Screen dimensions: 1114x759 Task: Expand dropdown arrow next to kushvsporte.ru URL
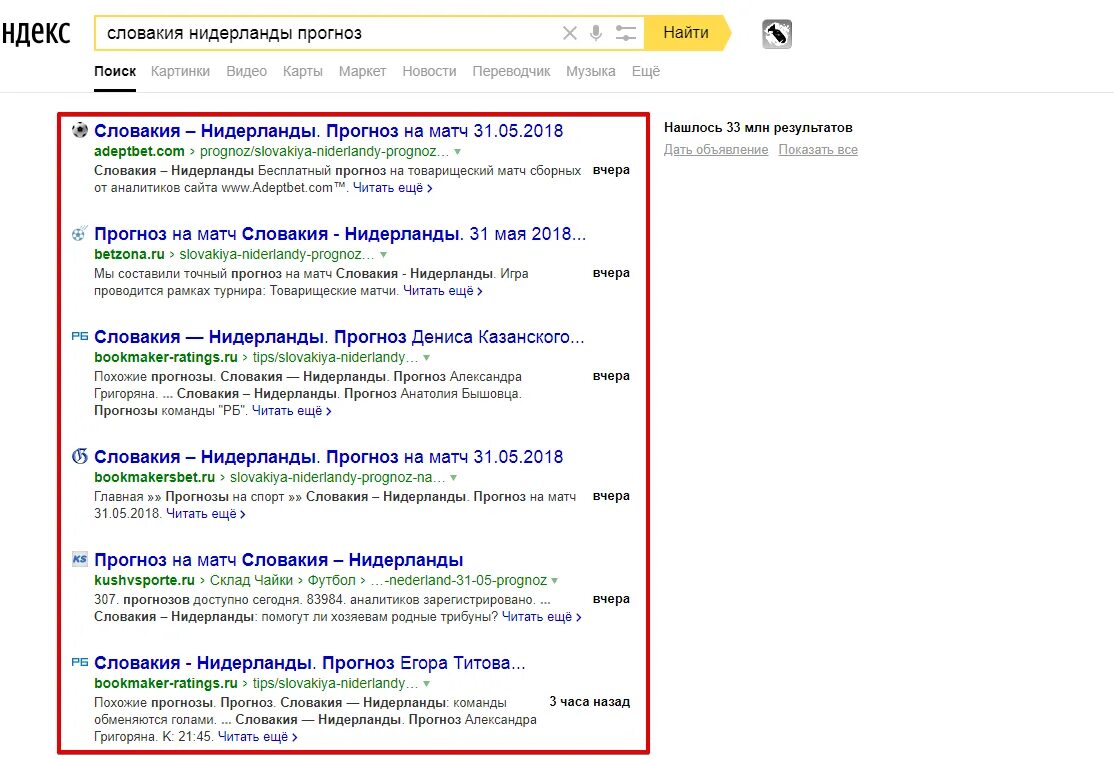coord(554,581)
